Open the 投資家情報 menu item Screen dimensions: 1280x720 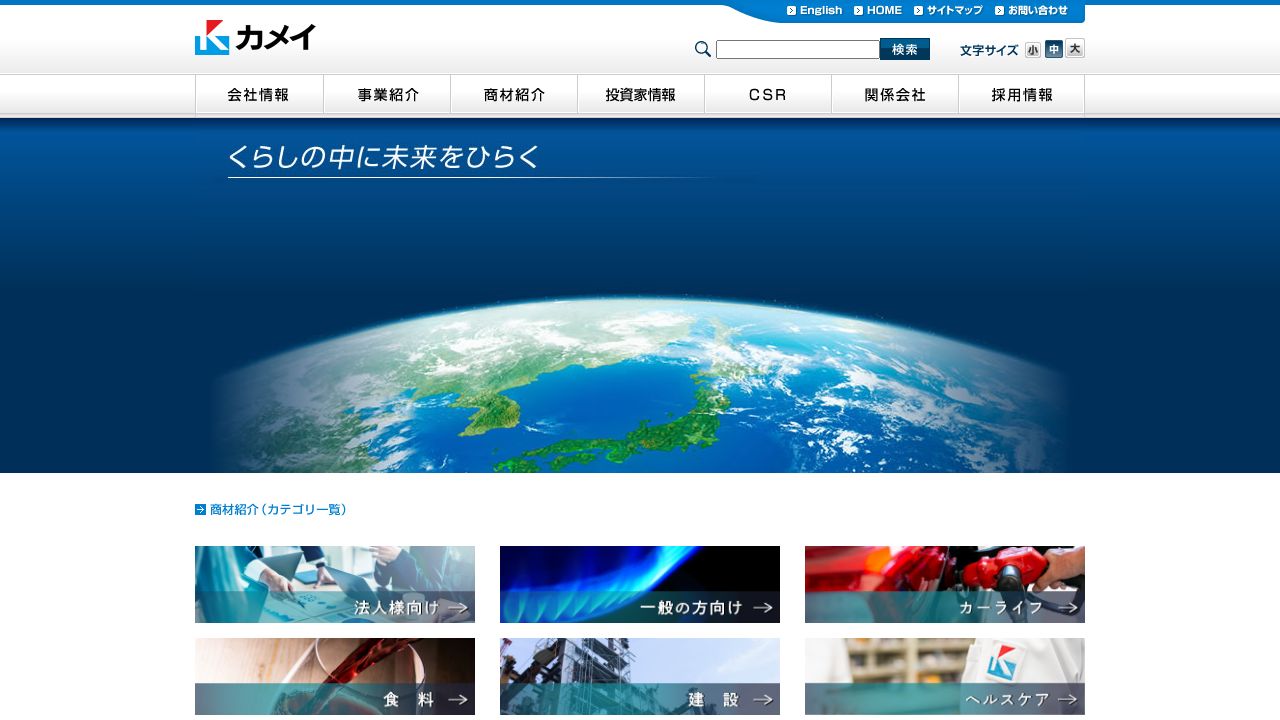641,95
